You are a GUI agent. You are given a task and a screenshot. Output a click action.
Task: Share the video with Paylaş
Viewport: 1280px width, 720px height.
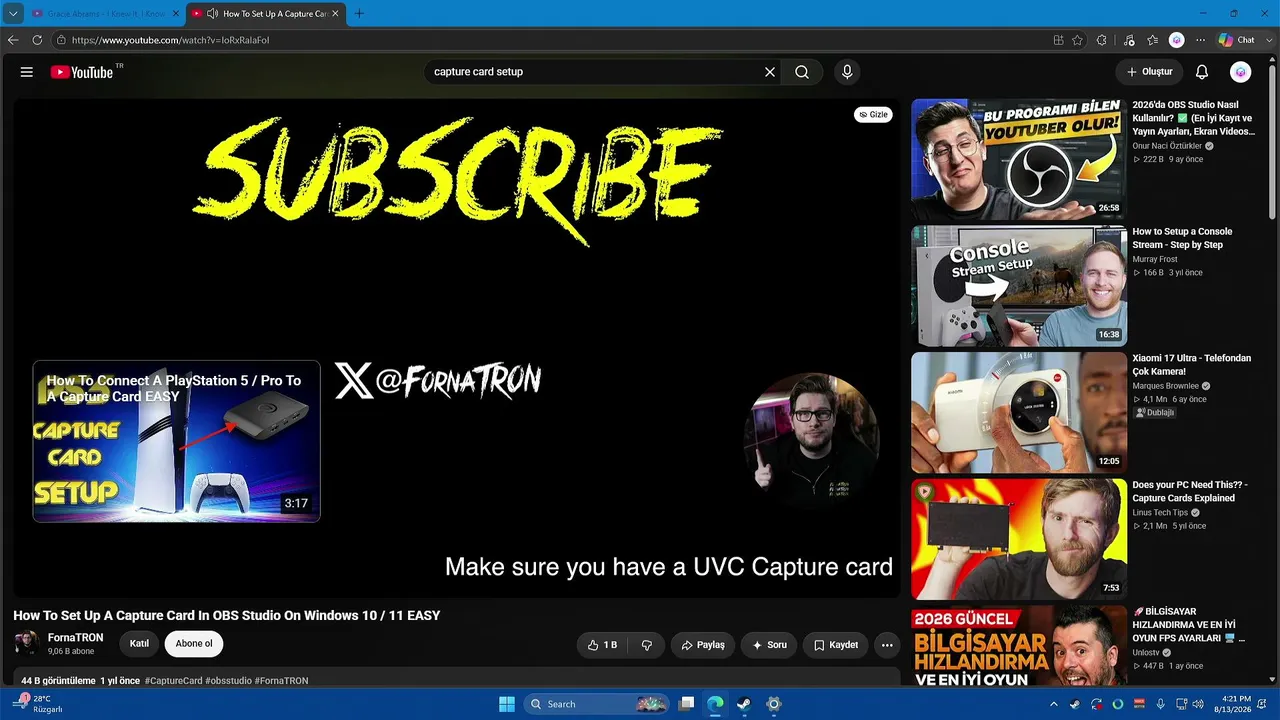click(703, 645)
